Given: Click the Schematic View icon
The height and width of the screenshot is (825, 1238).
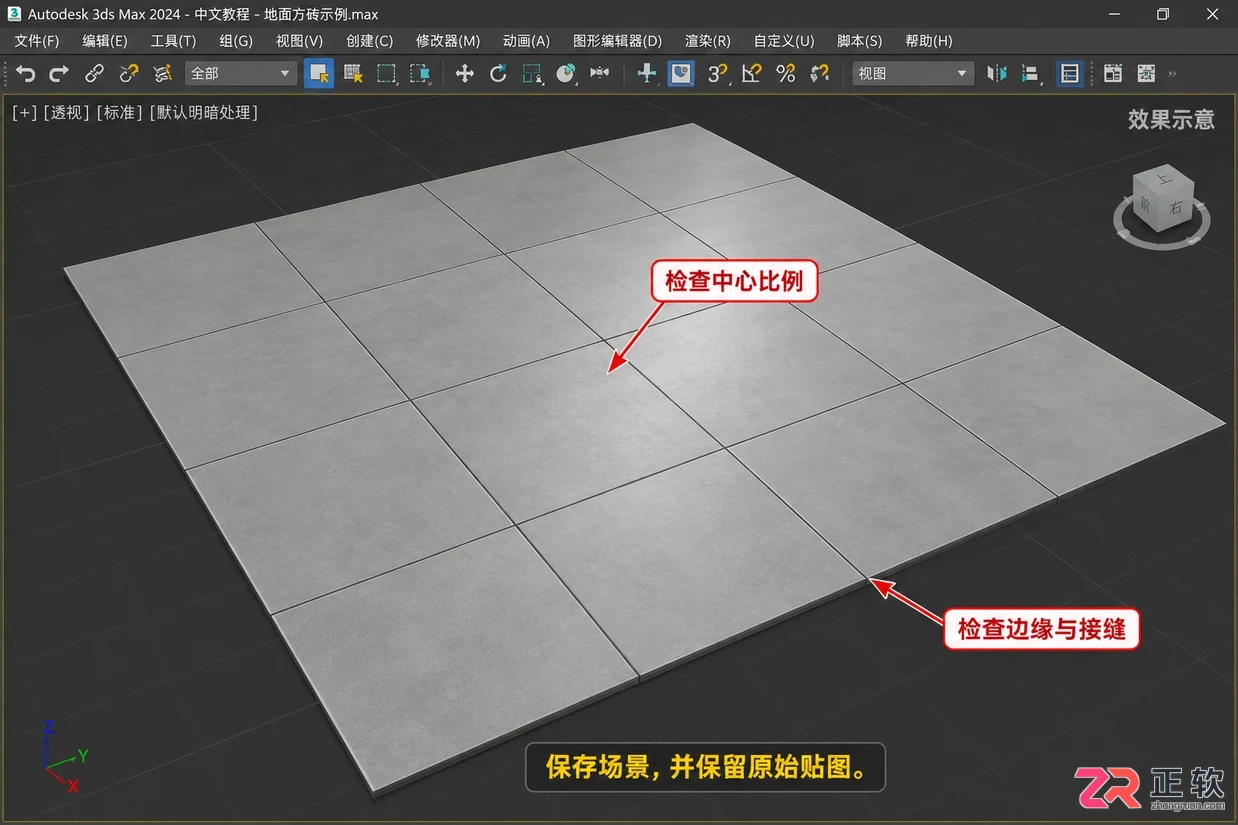Looking at the screenshot, I should point(1146,73).
